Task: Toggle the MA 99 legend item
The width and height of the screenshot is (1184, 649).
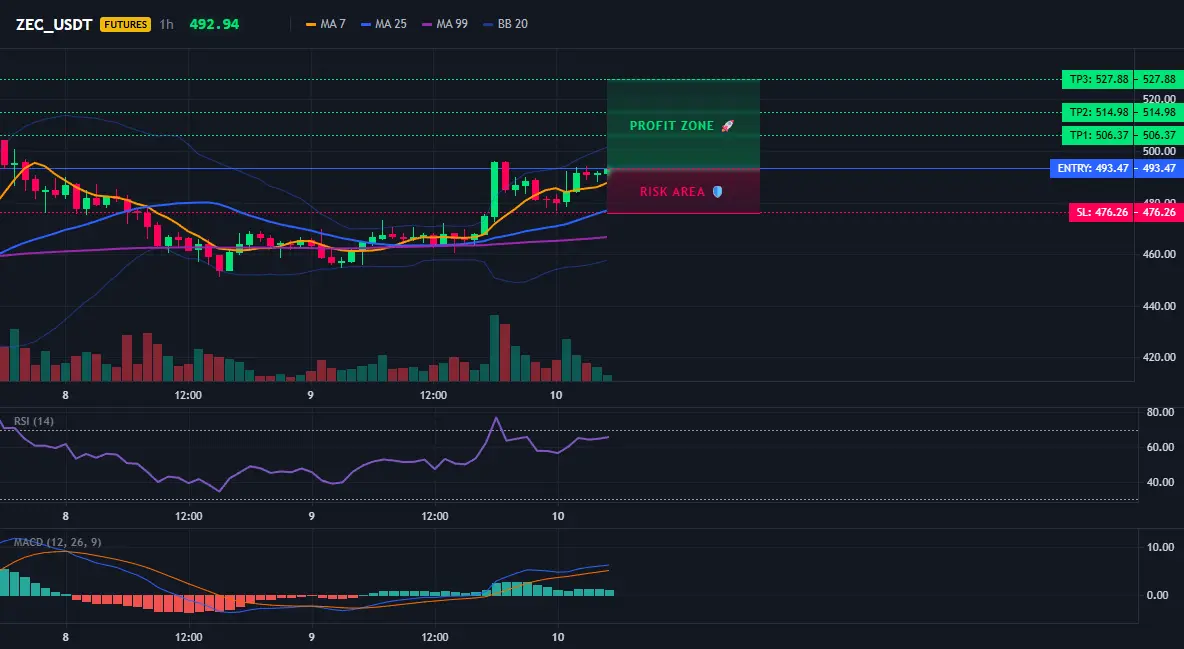Action: point(445,24)
